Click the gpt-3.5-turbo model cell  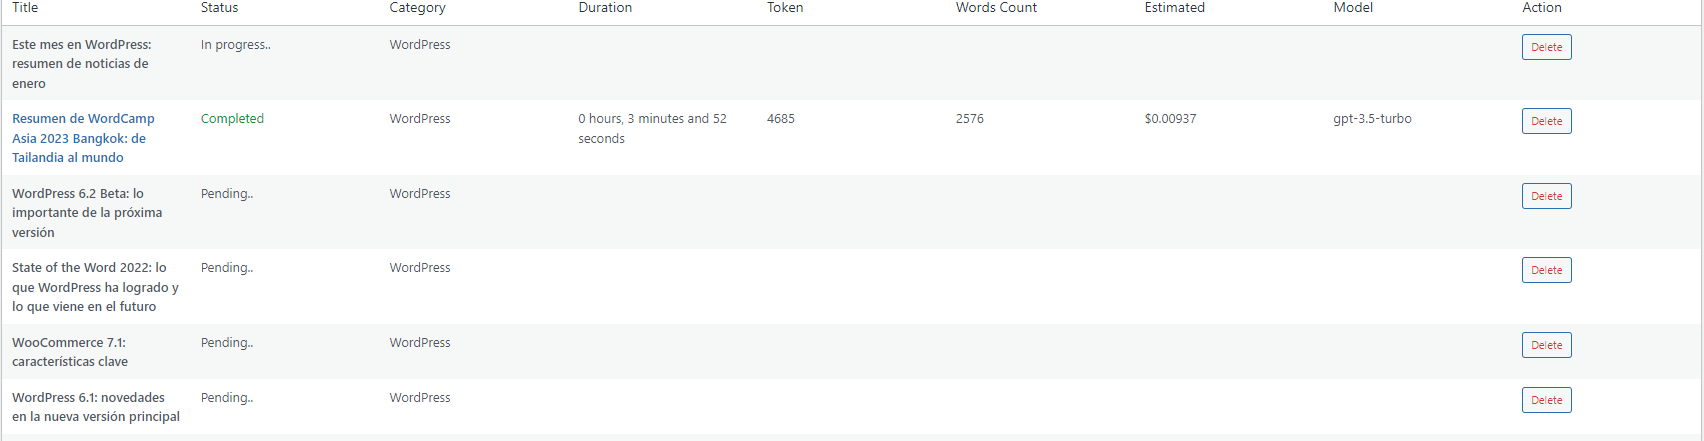(1372, 119)
